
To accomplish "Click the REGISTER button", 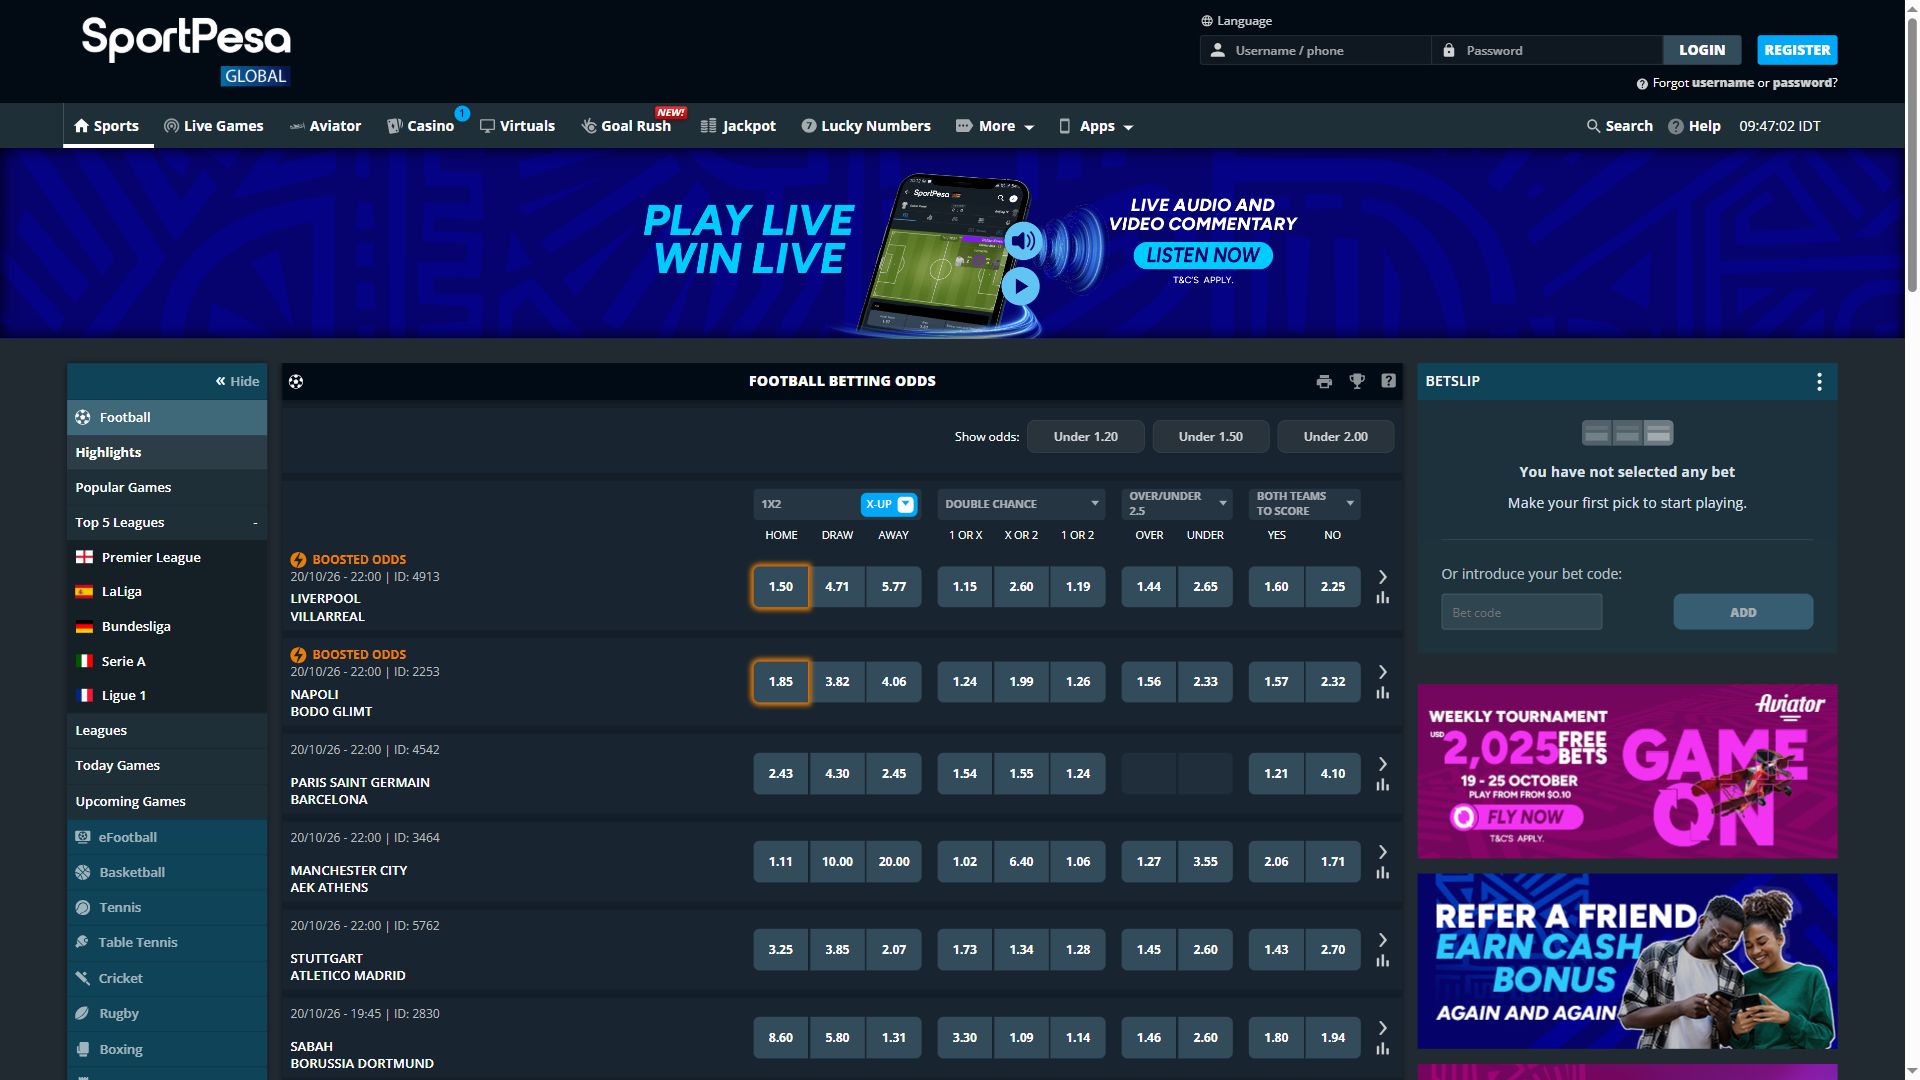I will point(1797,50).
